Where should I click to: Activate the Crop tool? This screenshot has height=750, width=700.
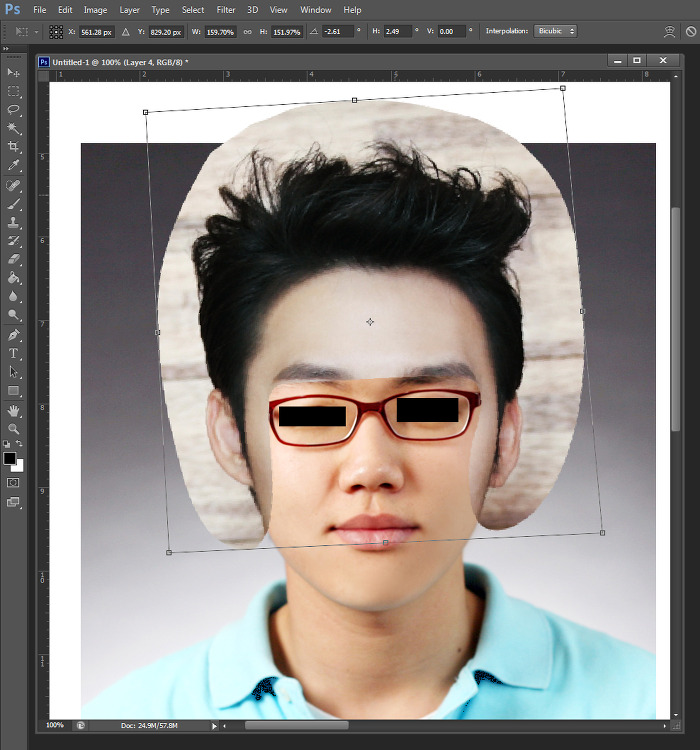(14, 147)
